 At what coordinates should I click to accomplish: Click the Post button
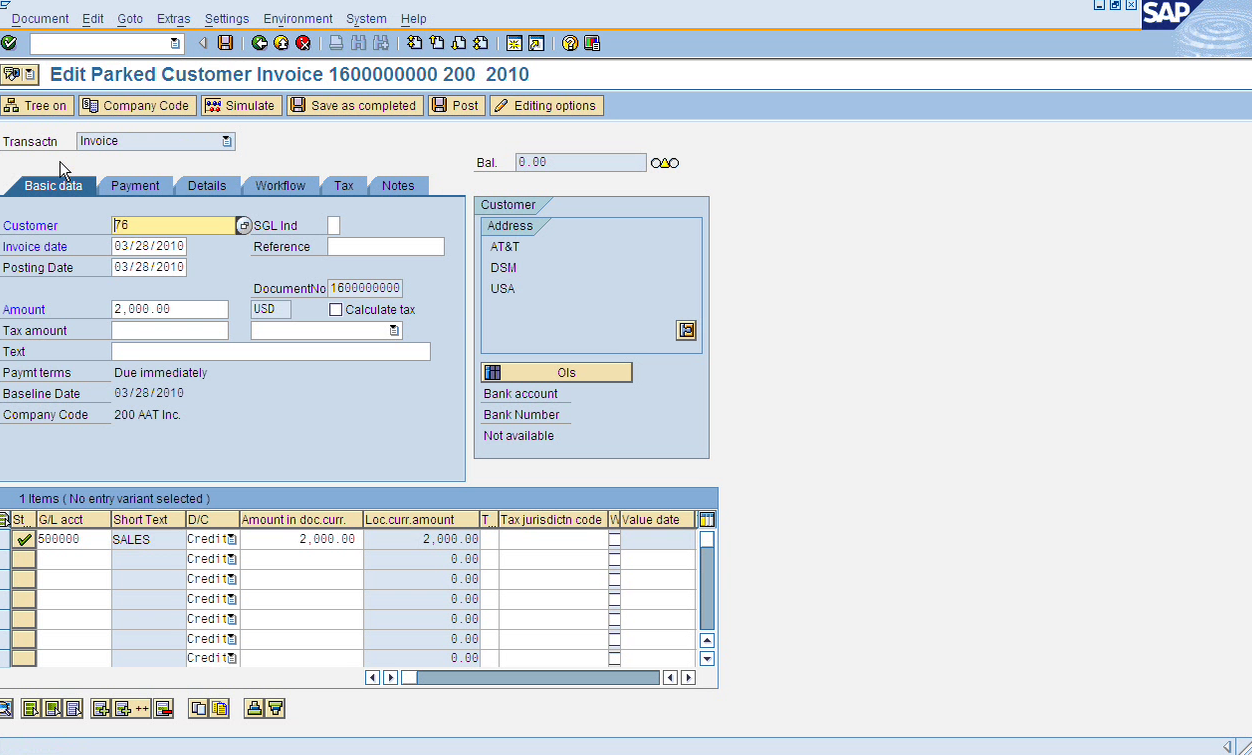[456, 106]
